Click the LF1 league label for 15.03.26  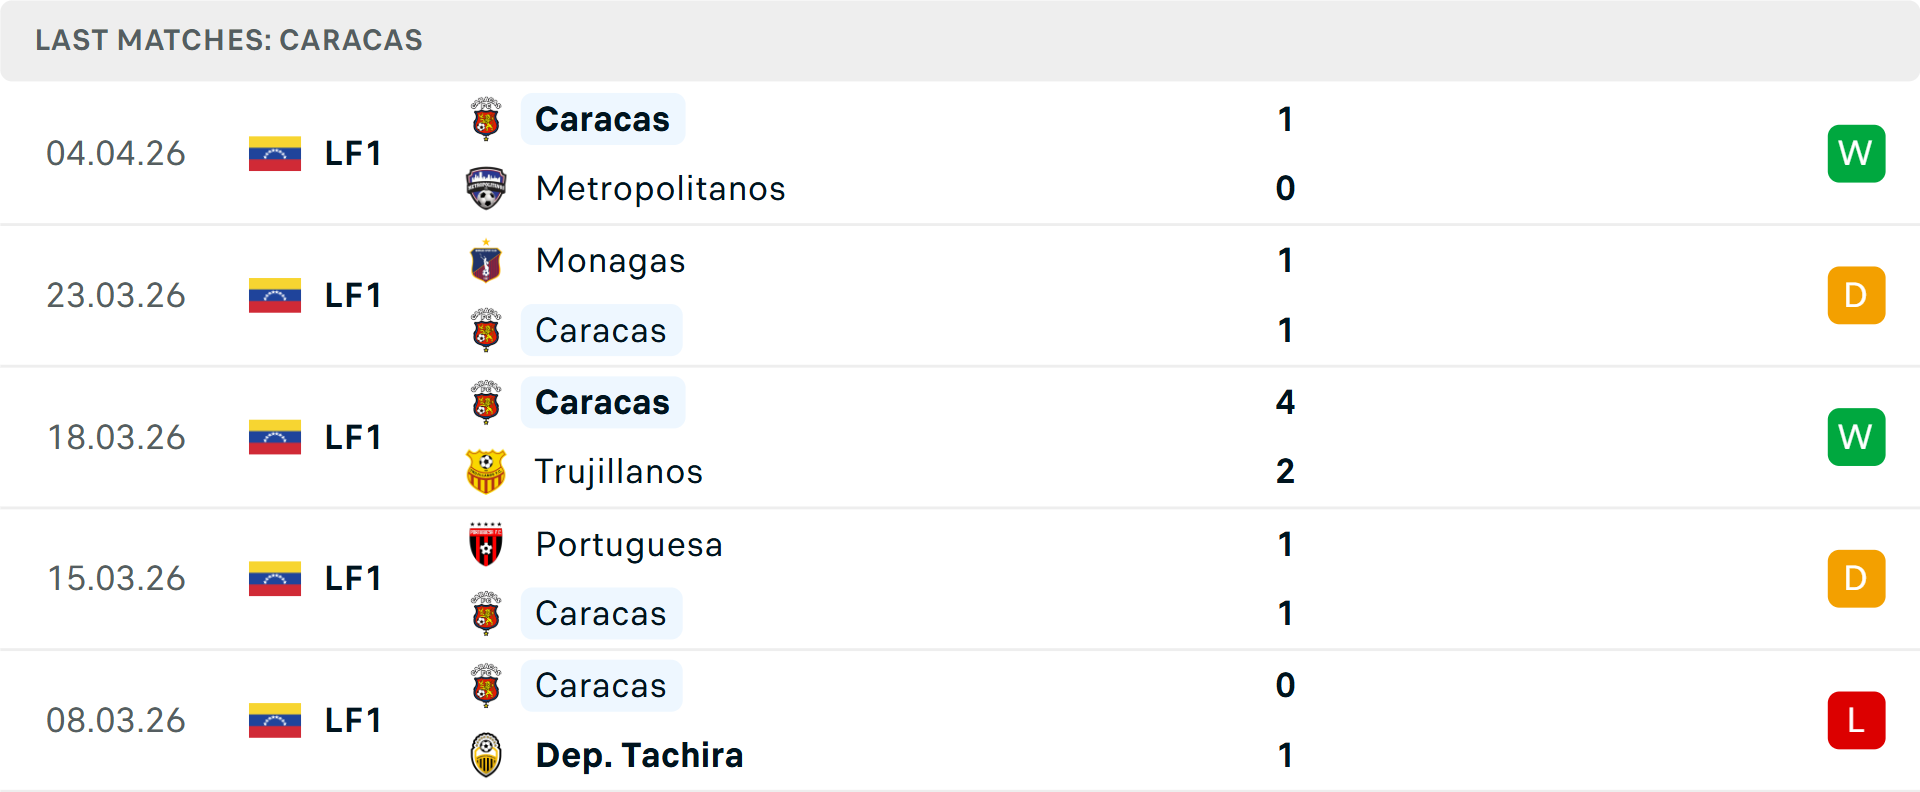pos(353,579)
